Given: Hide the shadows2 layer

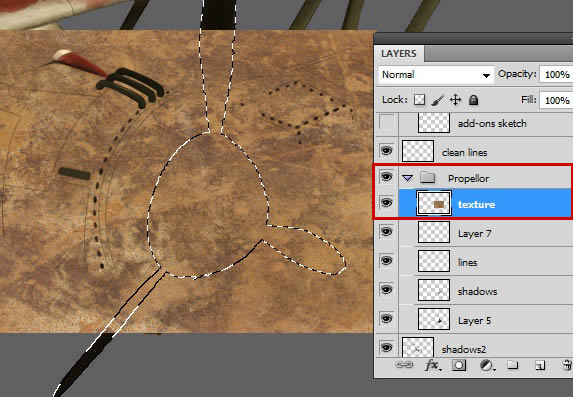Looking at the screenshot, I should (386, 347).
